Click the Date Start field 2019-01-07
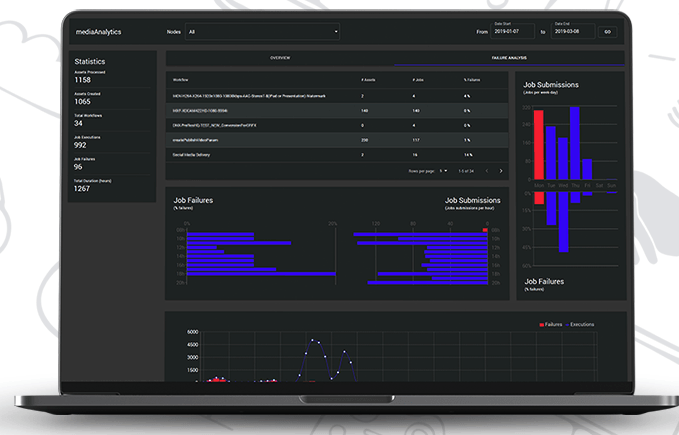This screenshot has height=435, width=679. tap(512, 30)
